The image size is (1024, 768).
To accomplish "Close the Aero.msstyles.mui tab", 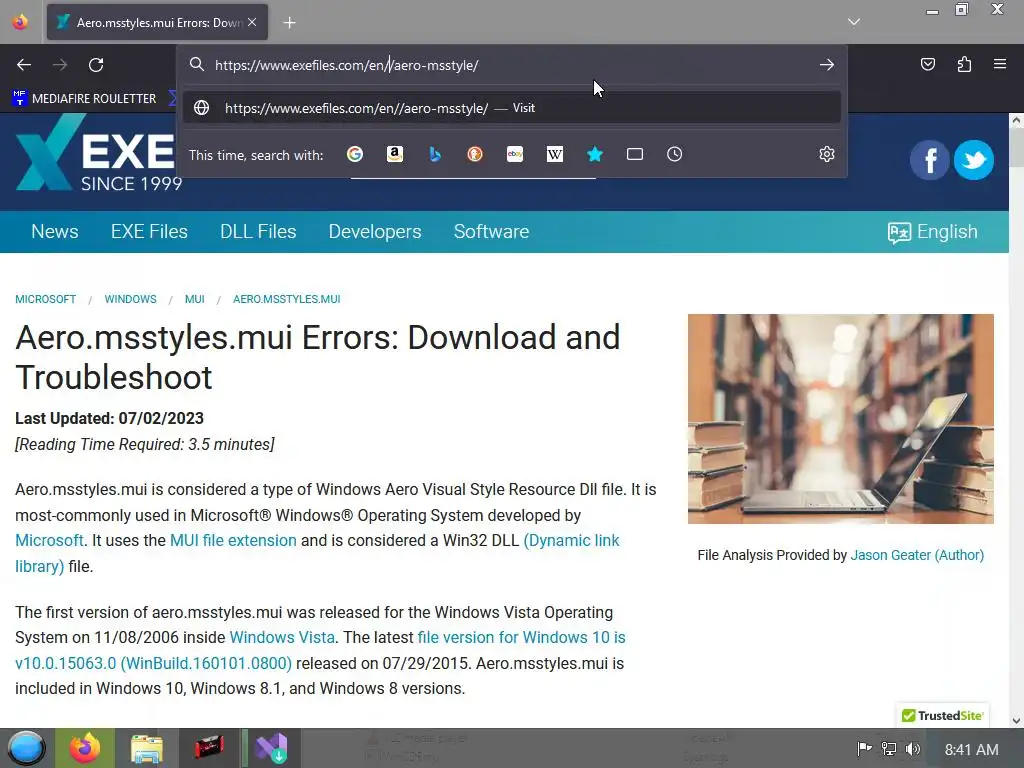I will pos(252,22).
